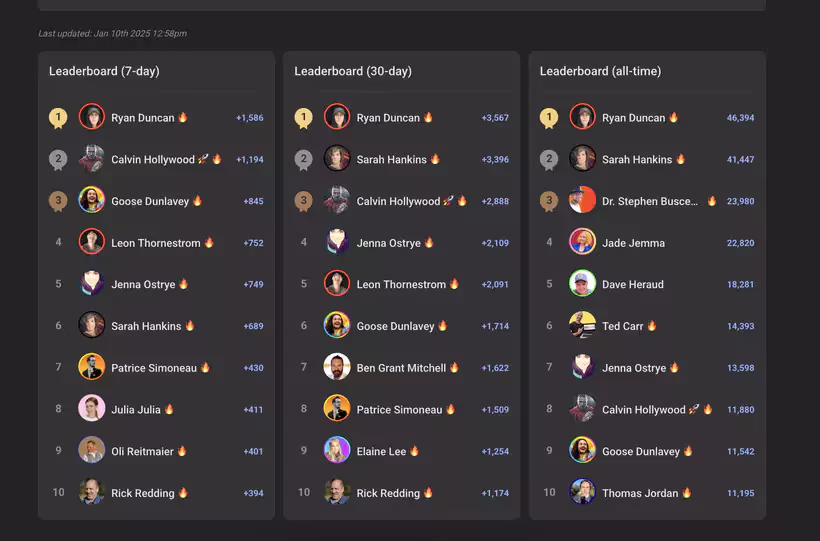Click the Leaderboard (all-time) heading
This screenshot has height=541, width=820.
[x=600, y=71]
